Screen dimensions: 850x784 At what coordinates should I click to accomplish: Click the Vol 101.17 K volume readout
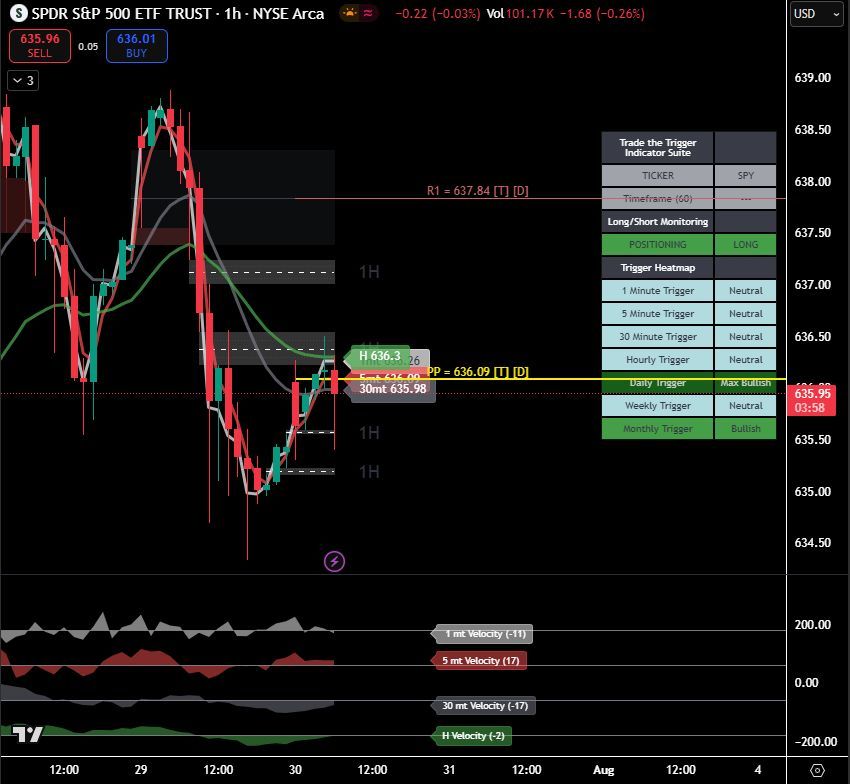click(520, 14)
